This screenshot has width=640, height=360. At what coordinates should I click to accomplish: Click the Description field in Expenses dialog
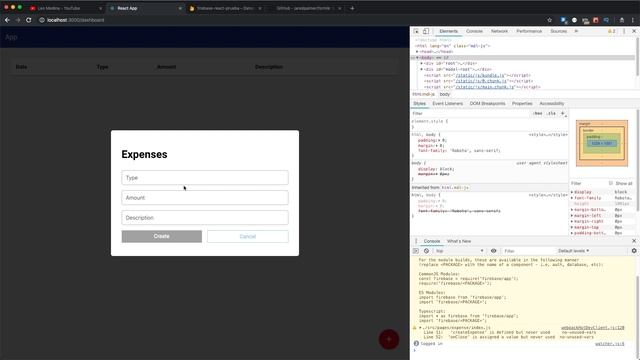click(205, 218)
